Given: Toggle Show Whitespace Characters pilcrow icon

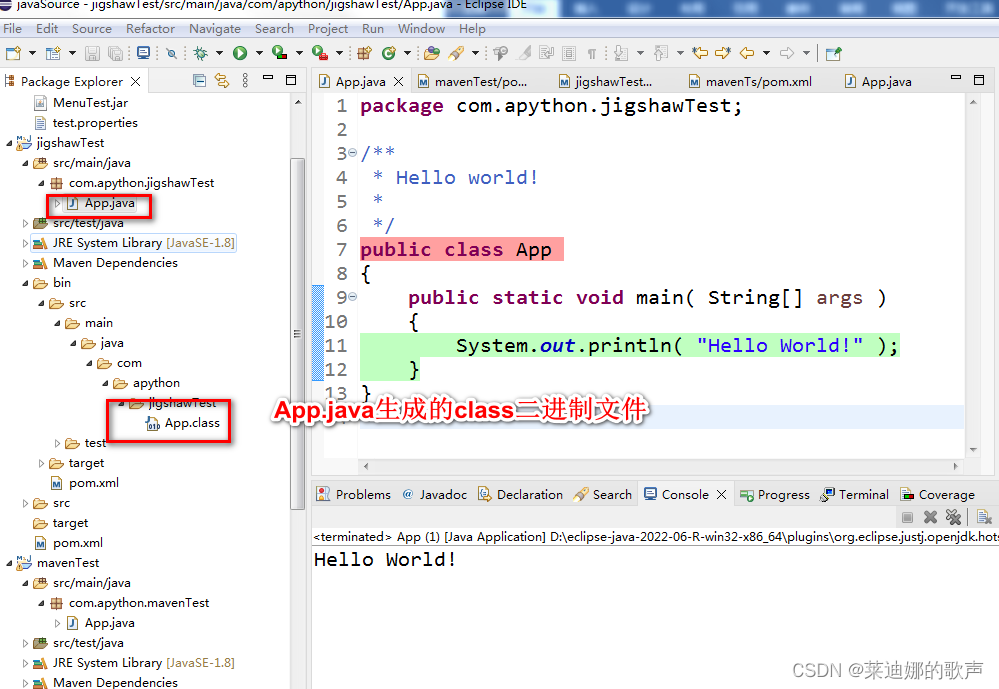Looking at the screenshot, I should click(592, 53).
